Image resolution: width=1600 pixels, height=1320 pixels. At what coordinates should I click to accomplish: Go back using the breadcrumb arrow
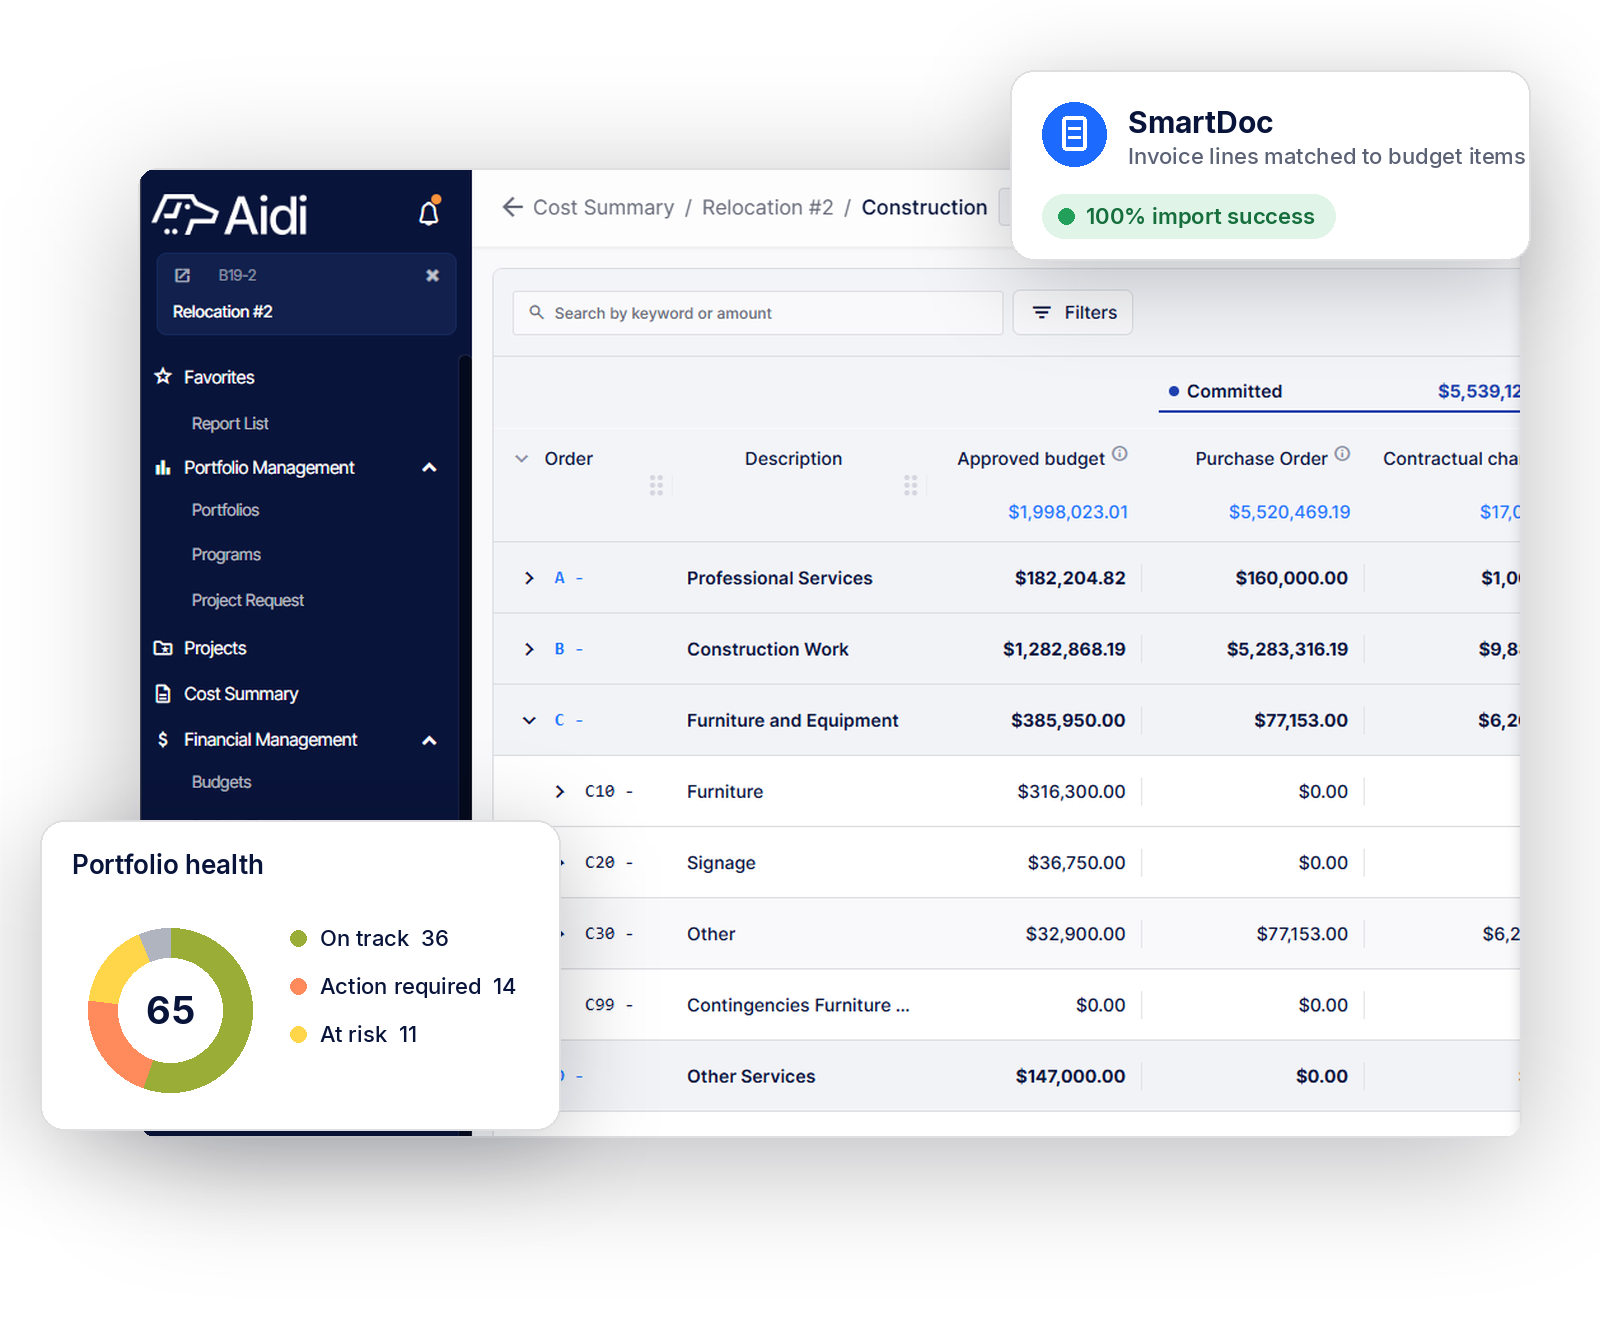pos(512,207)
